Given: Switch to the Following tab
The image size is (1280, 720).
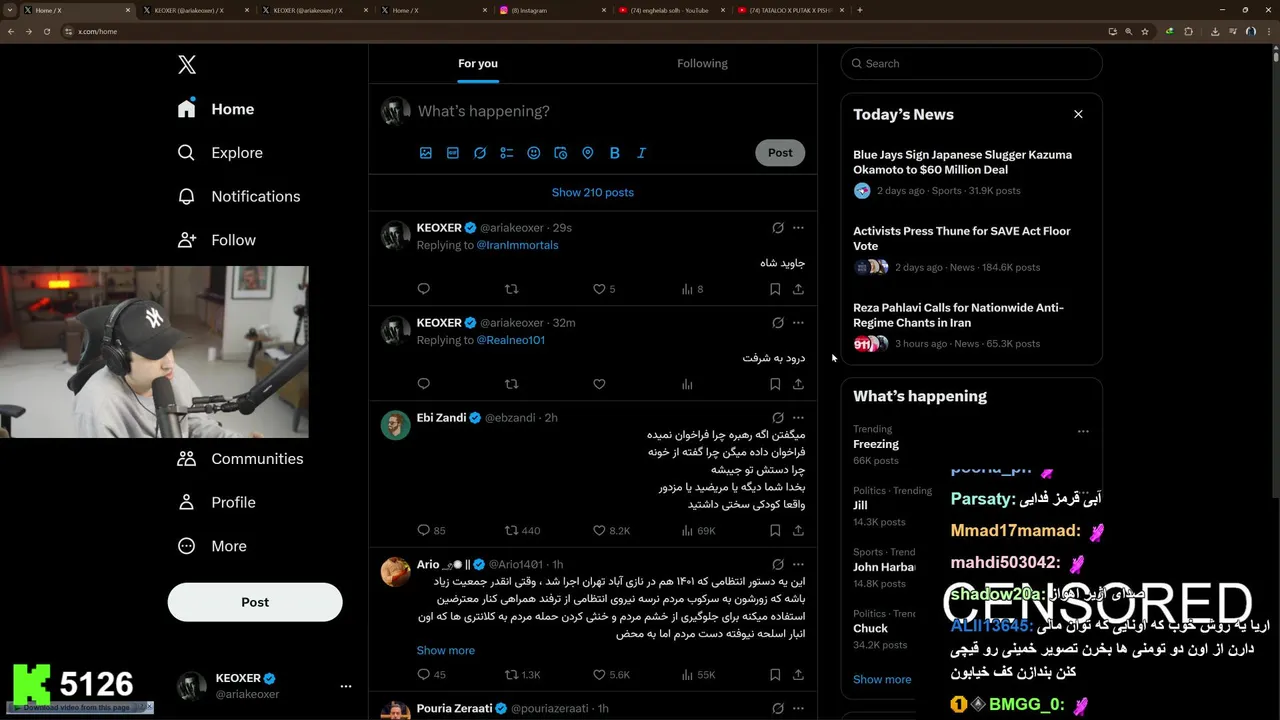Looking at the screenshot, I should pyautogui.click(x=702, y=64).
